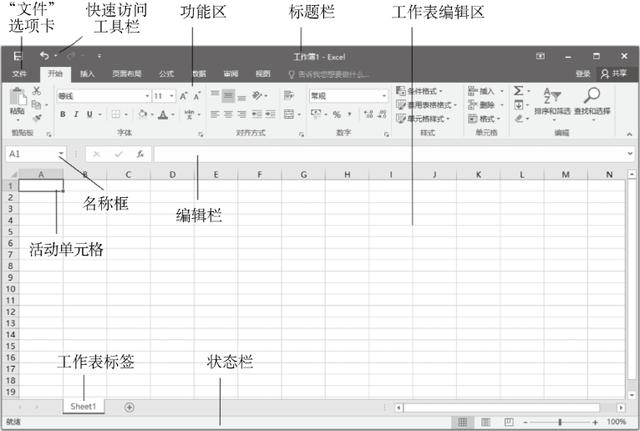This screenshot has width=640, height=431.
Task: Toggle middle vertical alignment
Action: [x=228, y=96]
